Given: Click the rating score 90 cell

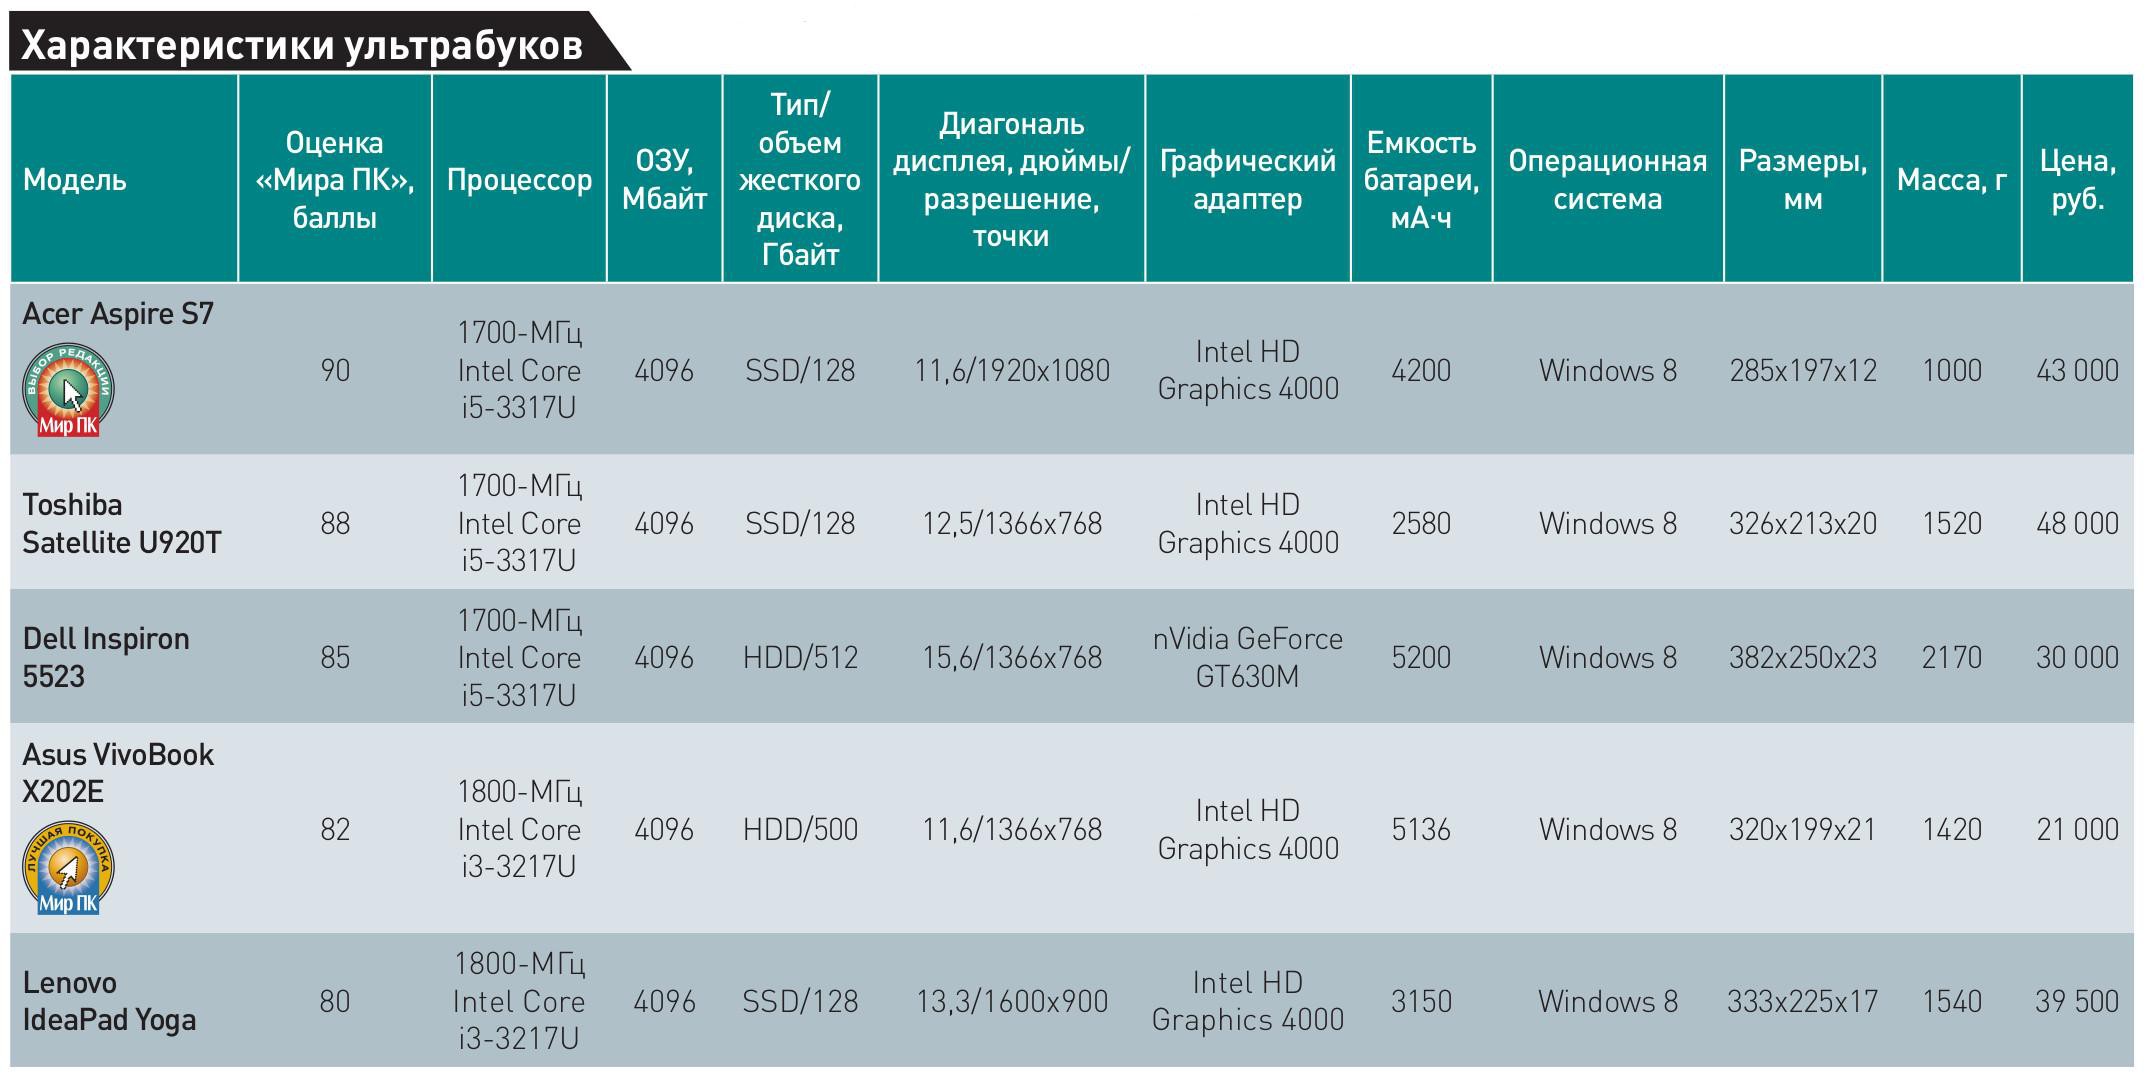Looking at the screenshot, I should coord(335,371).
